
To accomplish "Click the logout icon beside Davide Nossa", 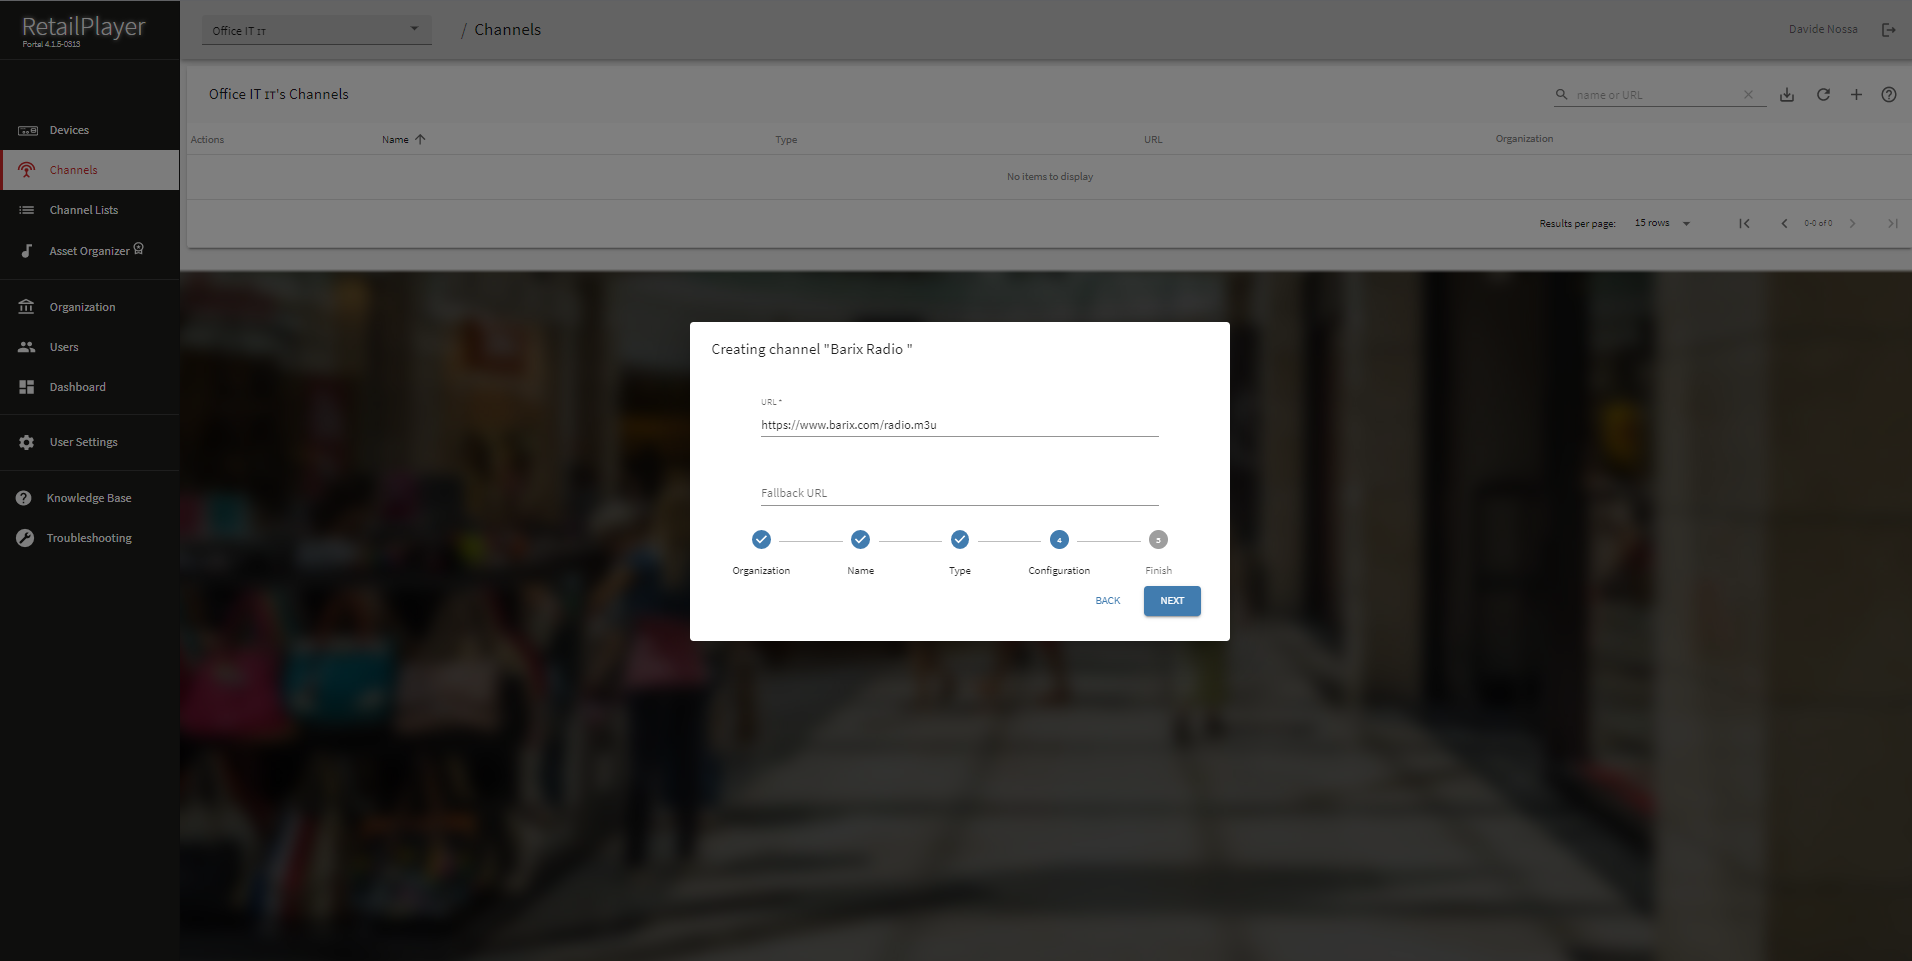I will 1888,30.
